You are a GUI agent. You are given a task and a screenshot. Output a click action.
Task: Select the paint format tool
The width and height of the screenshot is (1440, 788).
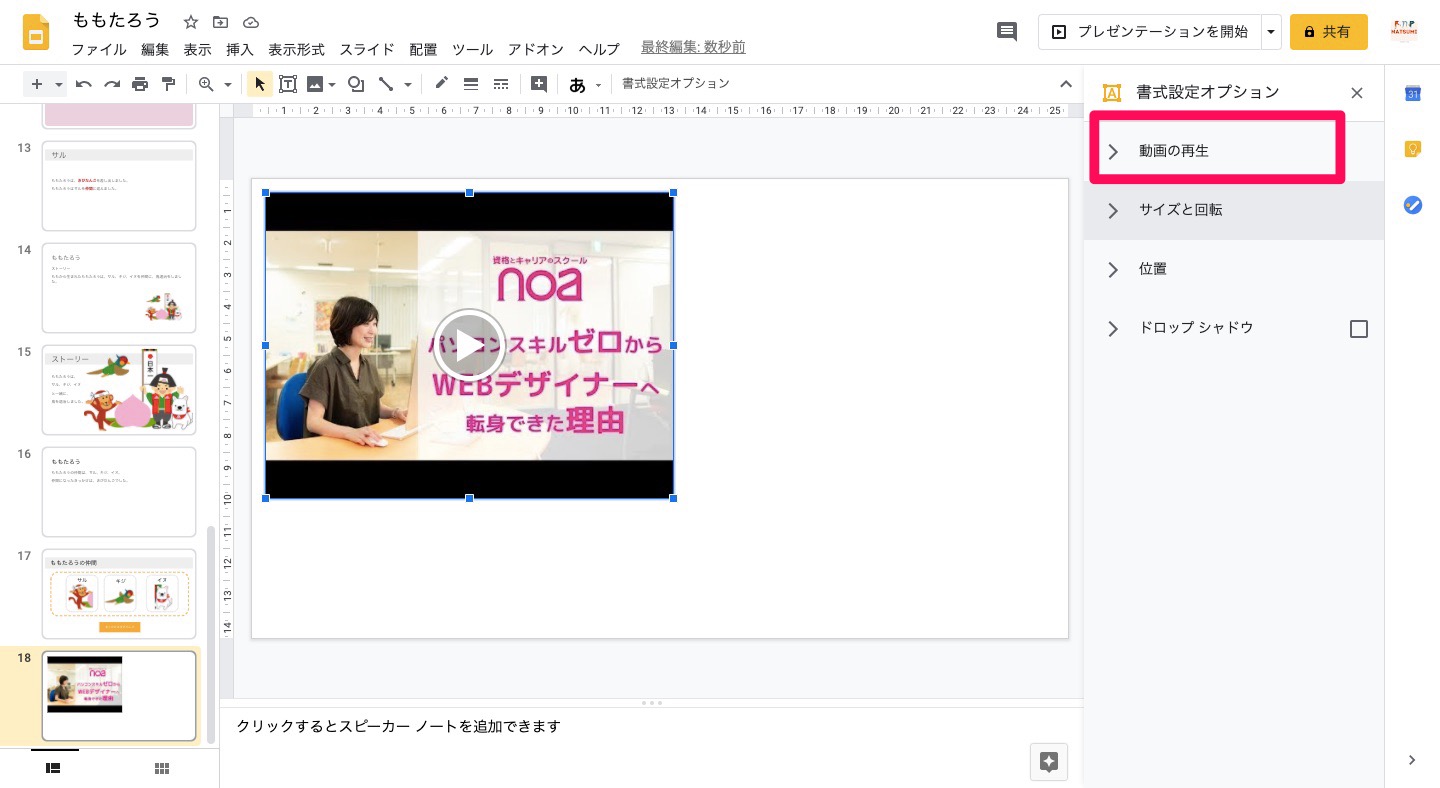pos(168,84)
